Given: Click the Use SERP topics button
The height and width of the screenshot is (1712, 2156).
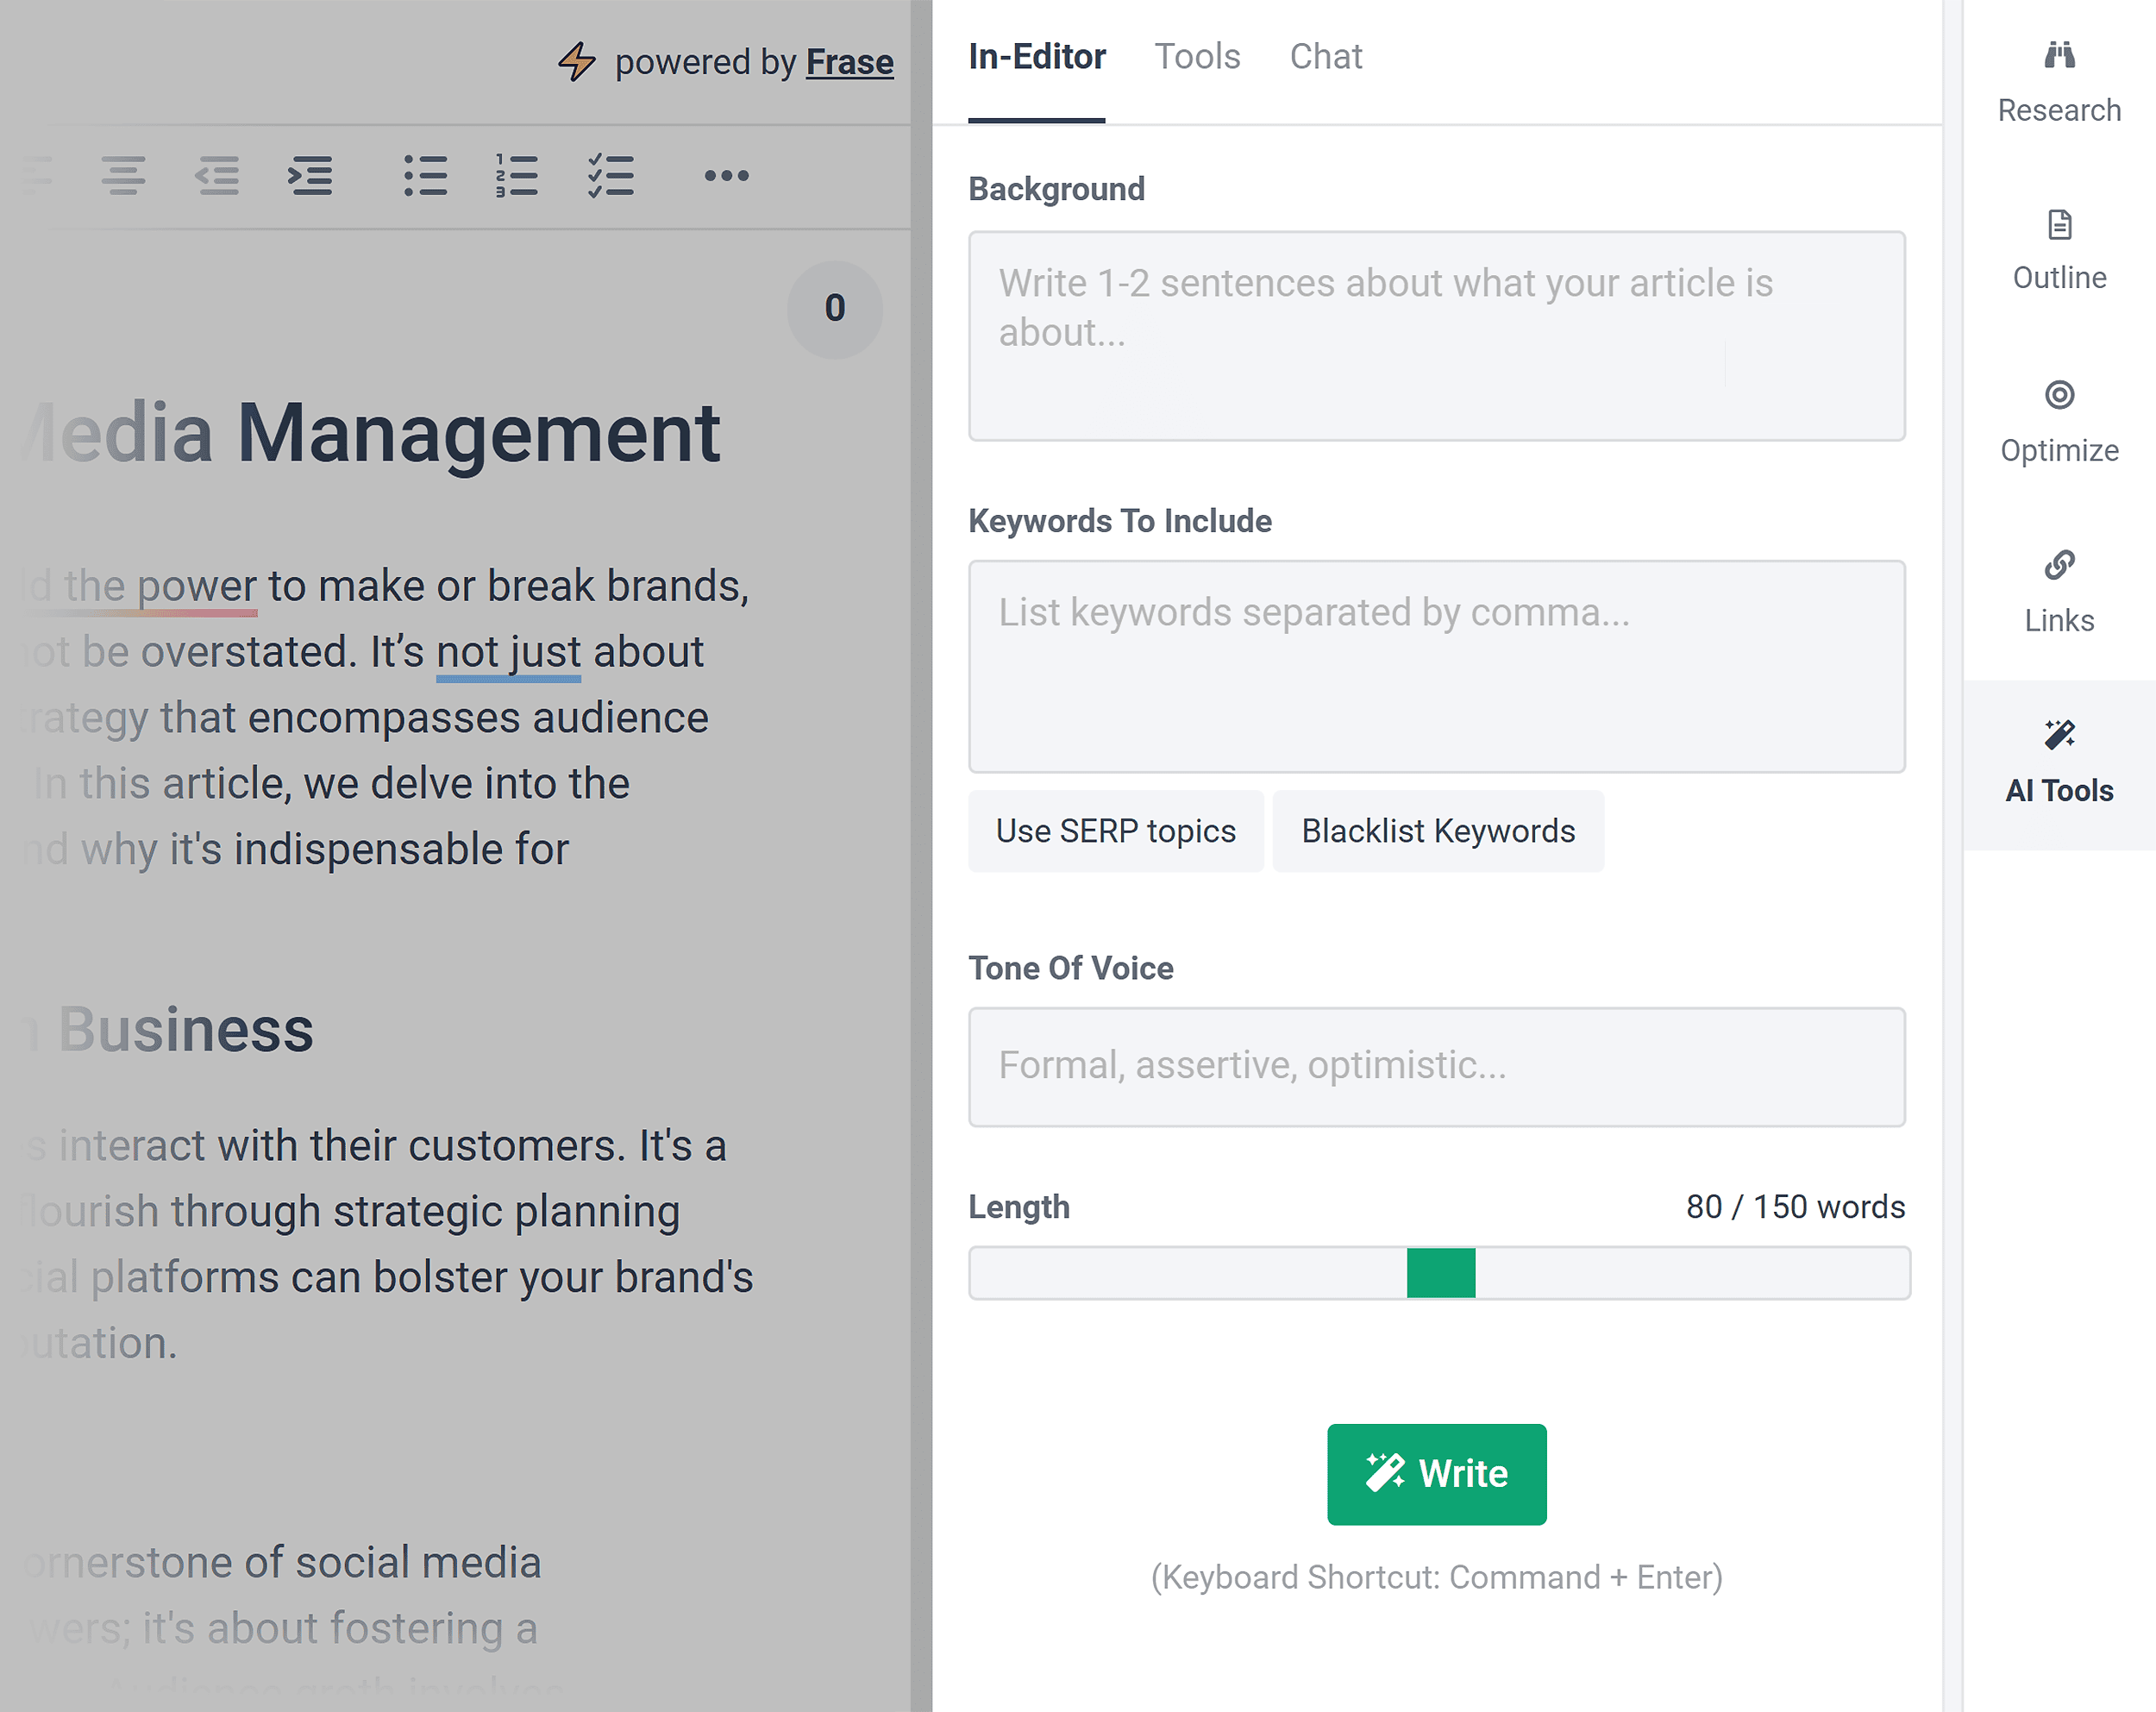Looking at the screenshot, I should tap(1115, 831).
